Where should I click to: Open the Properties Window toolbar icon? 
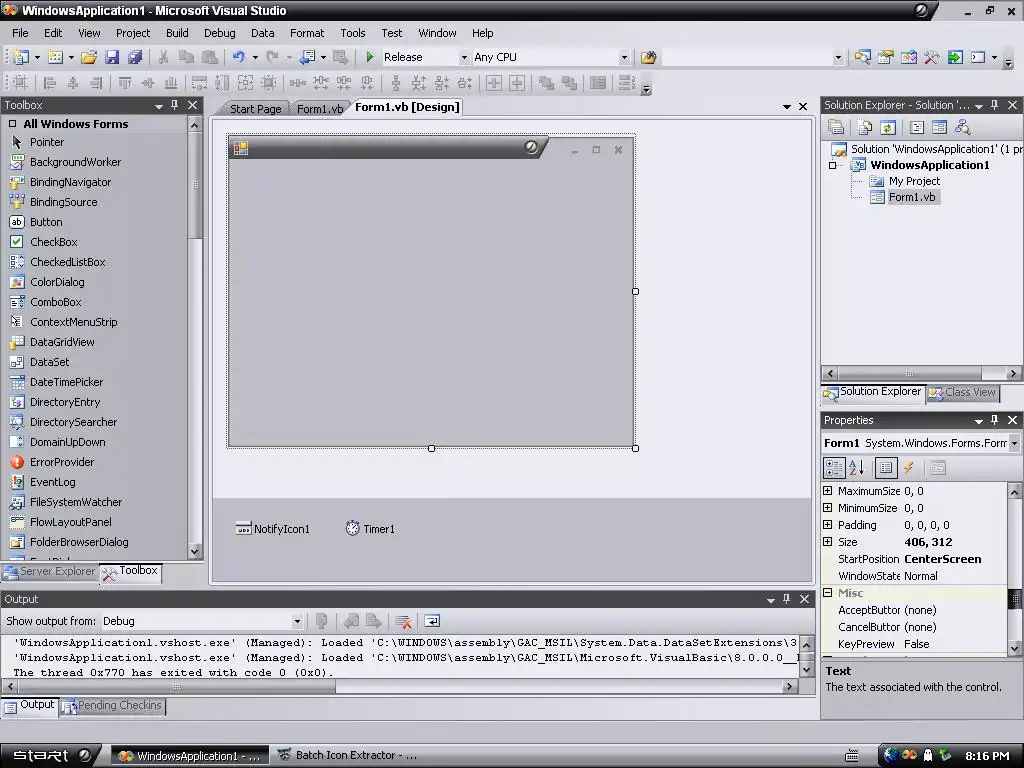[x=886, y=57]
